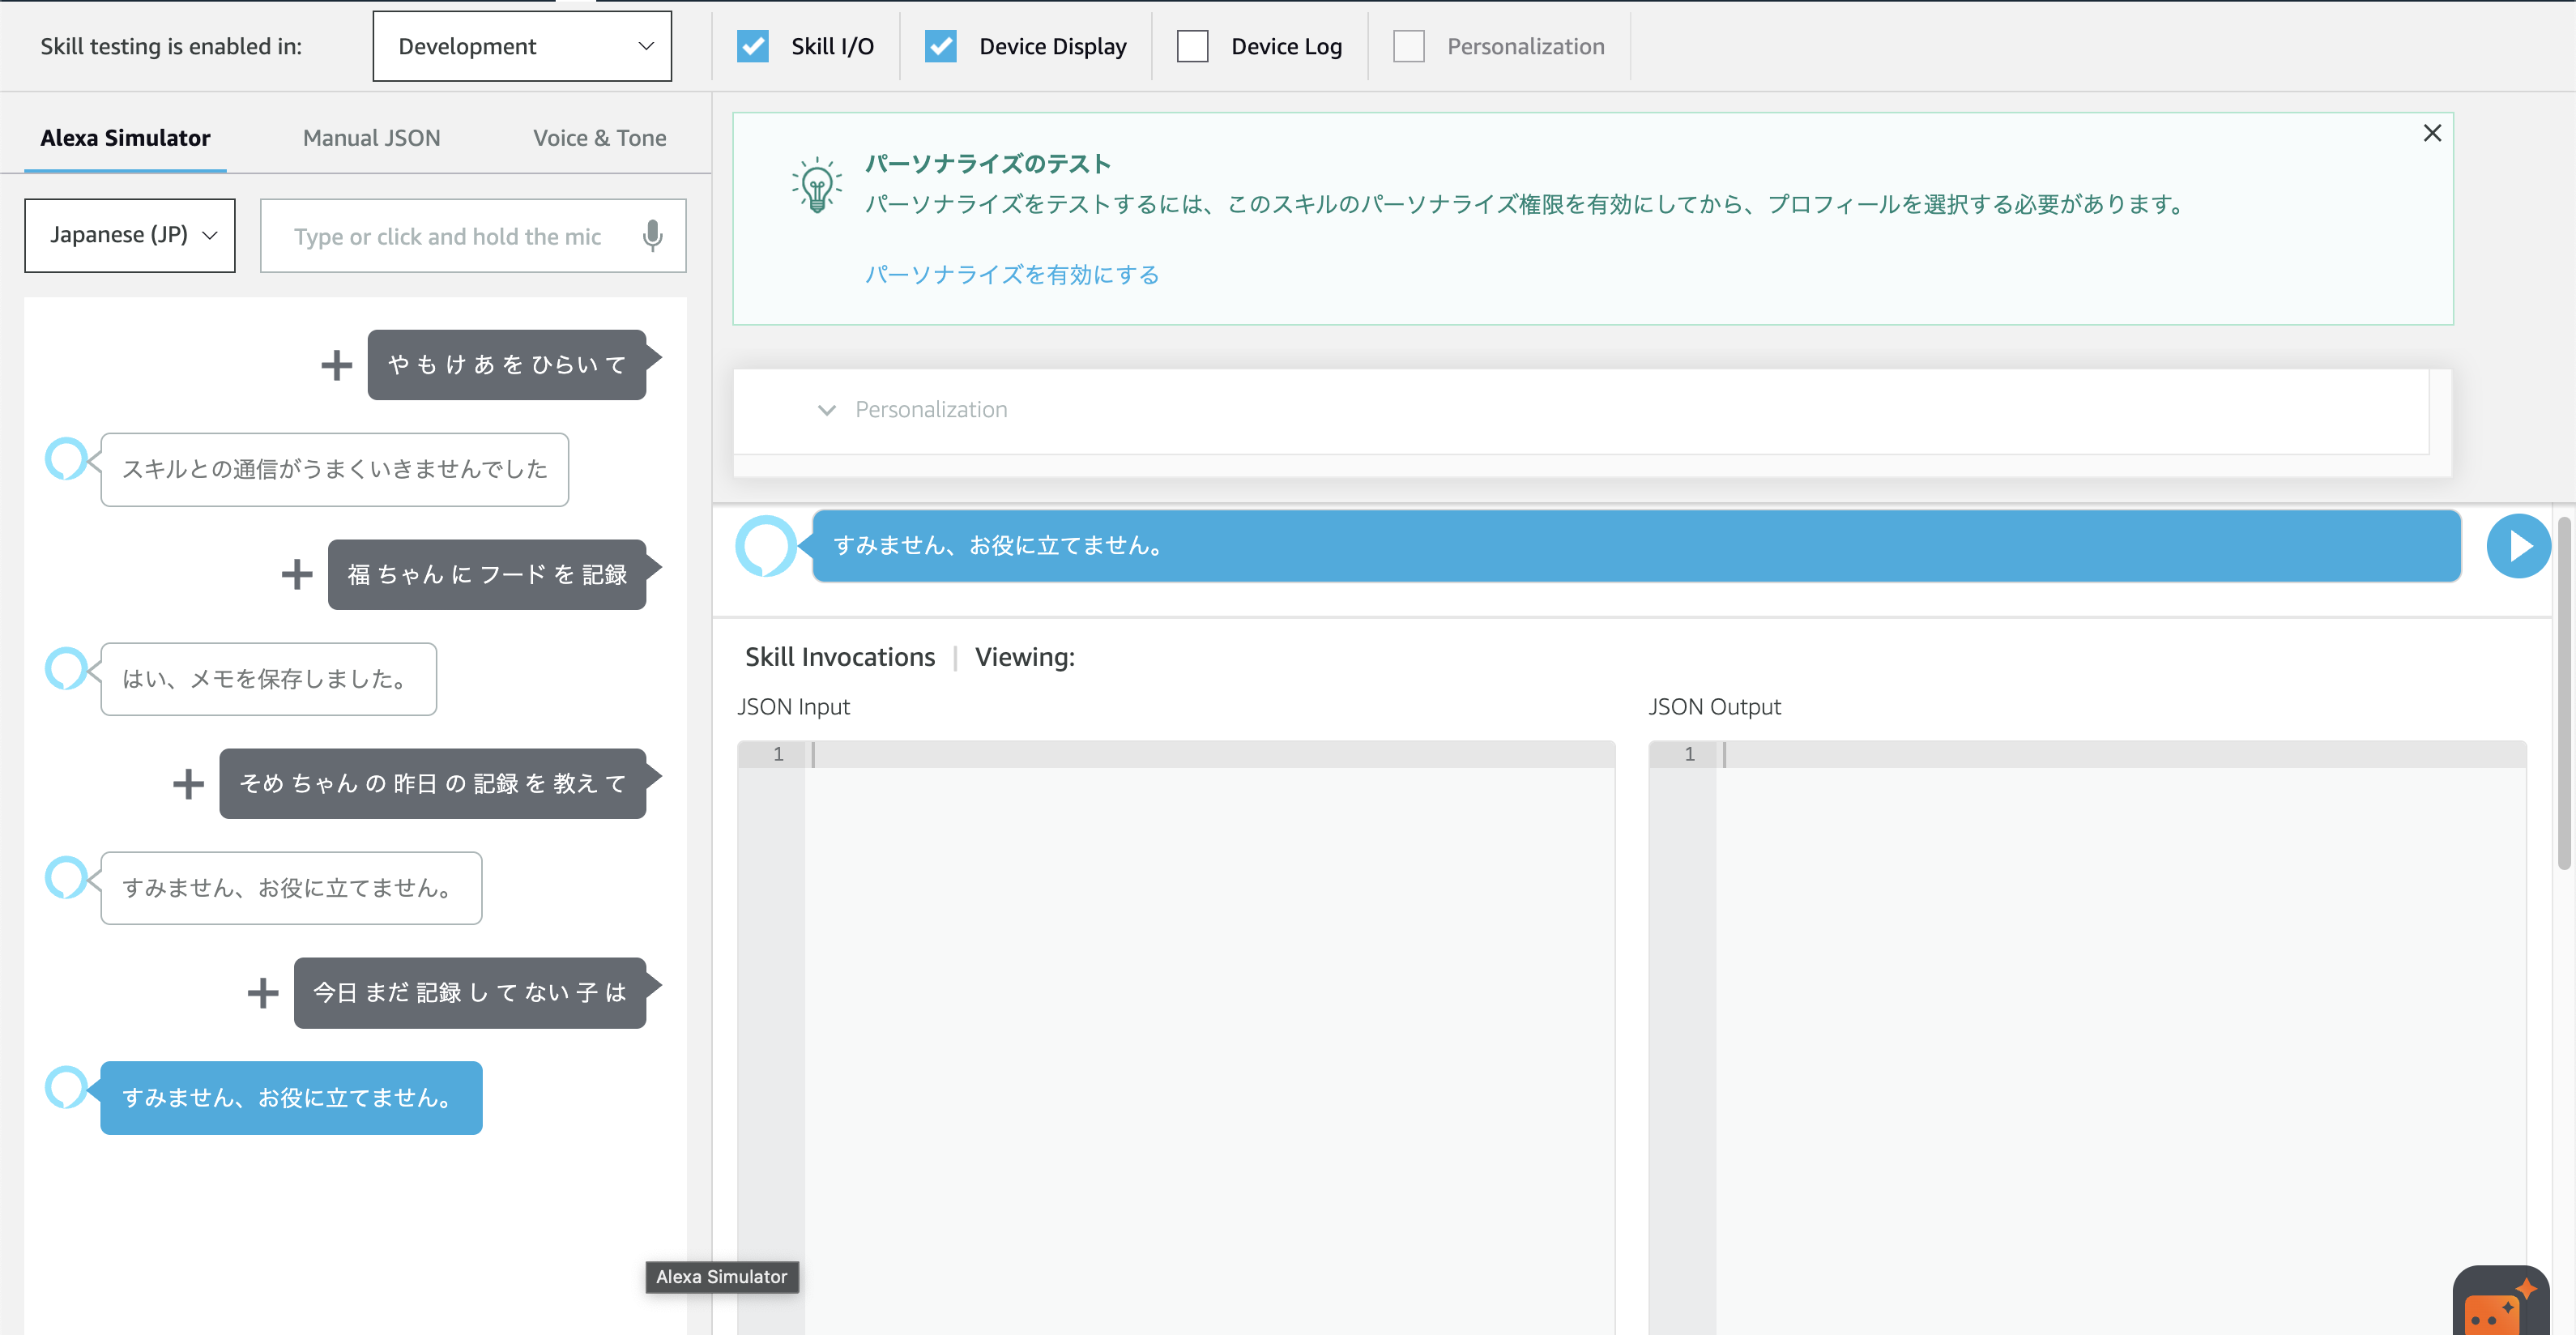Click plus icon beside やもけあをひらいて utterance
This screenshot has height=1335, width=2576.
click(x=337, y=365)
